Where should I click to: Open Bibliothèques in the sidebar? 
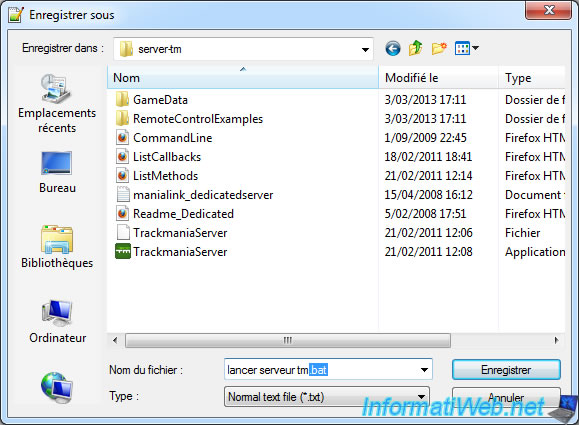coord(56,247)
